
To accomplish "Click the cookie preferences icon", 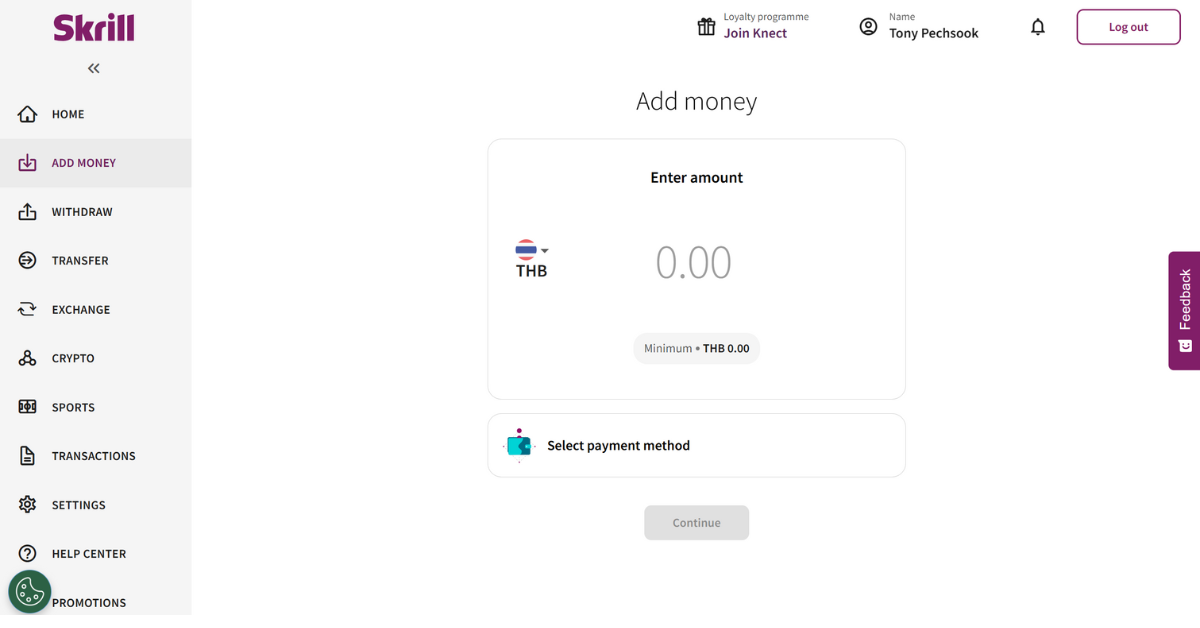I will click(30, 592).
